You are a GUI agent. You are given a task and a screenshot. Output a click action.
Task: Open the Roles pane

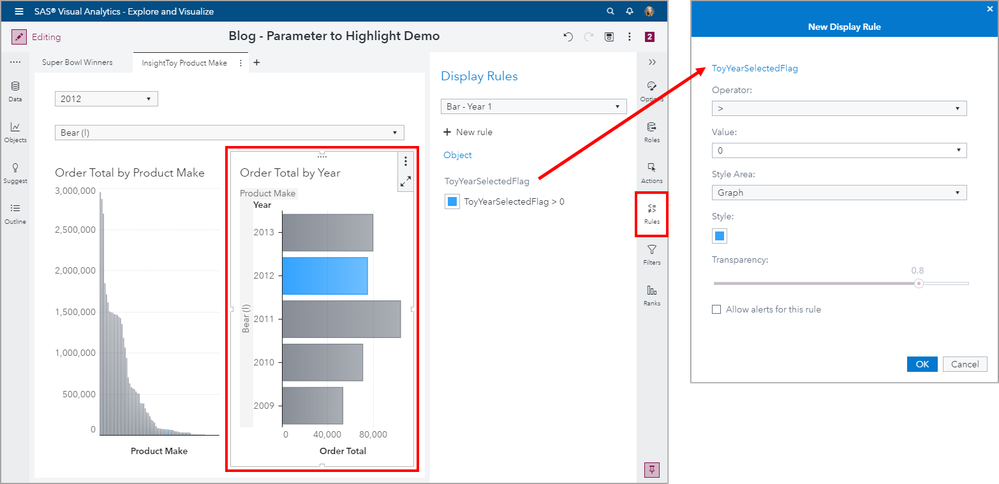click(x=652, y=132)
